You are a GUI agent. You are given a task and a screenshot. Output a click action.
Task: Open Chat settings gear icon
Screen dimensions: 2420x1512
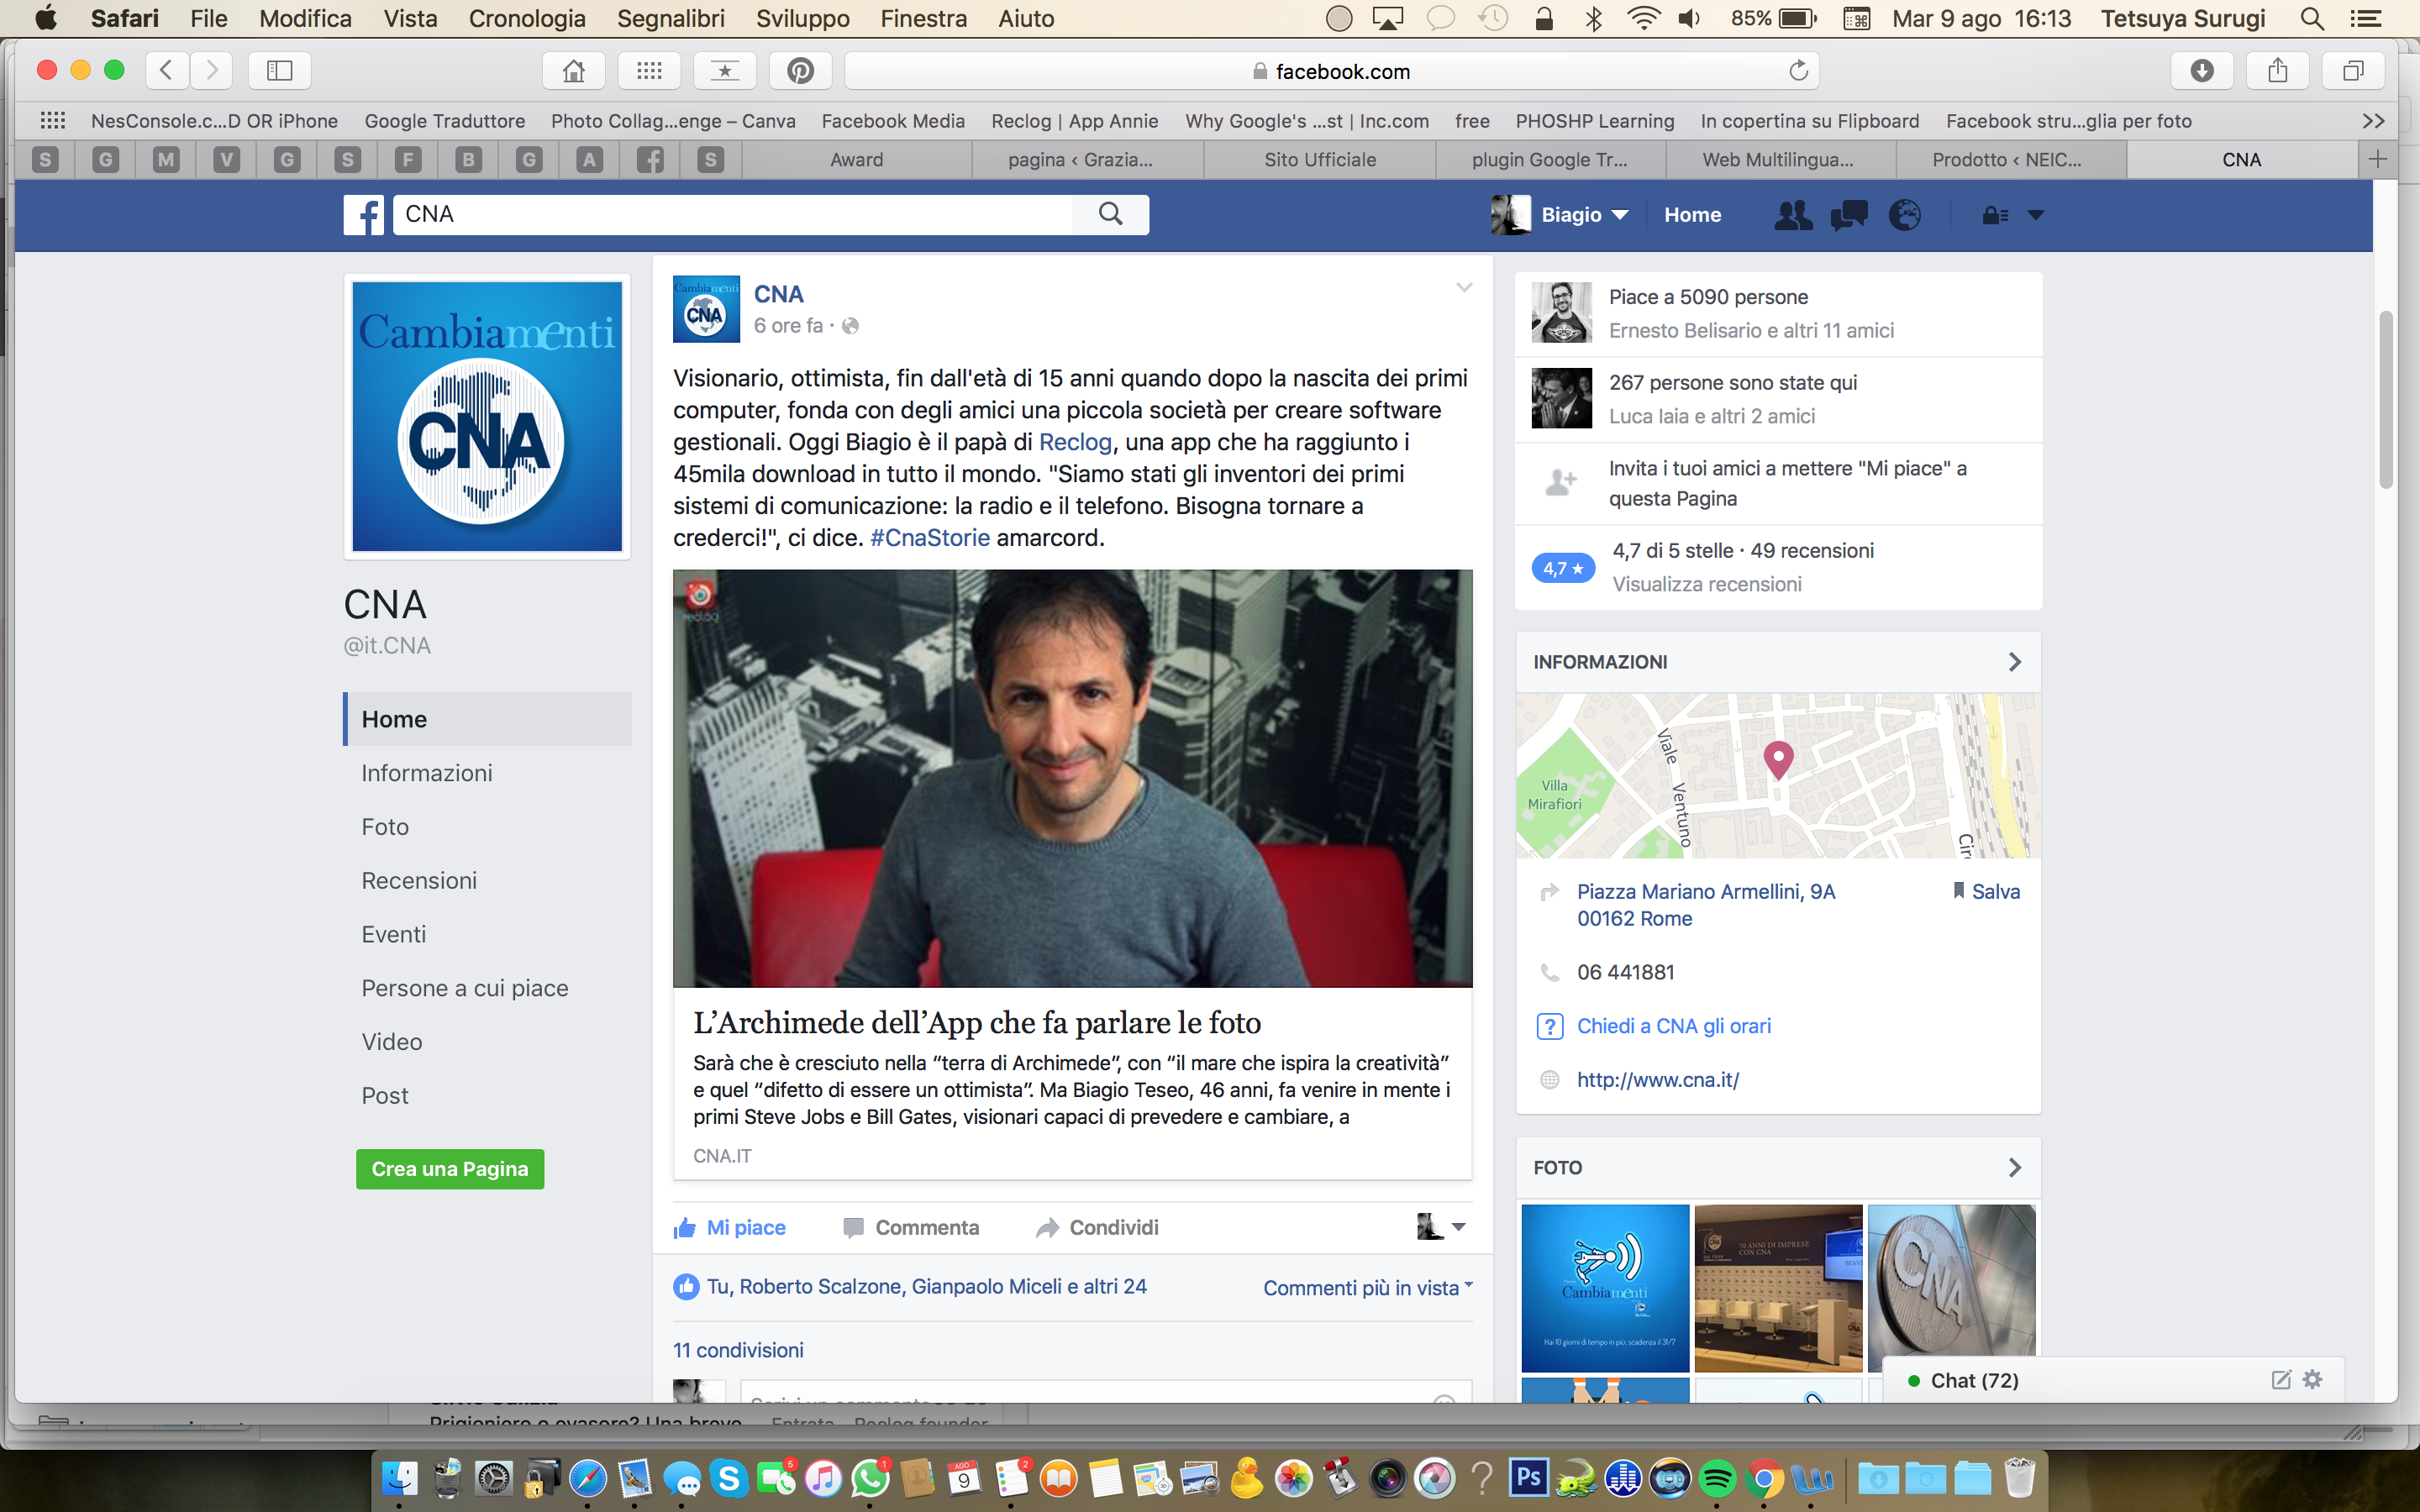(2313, 1380)
